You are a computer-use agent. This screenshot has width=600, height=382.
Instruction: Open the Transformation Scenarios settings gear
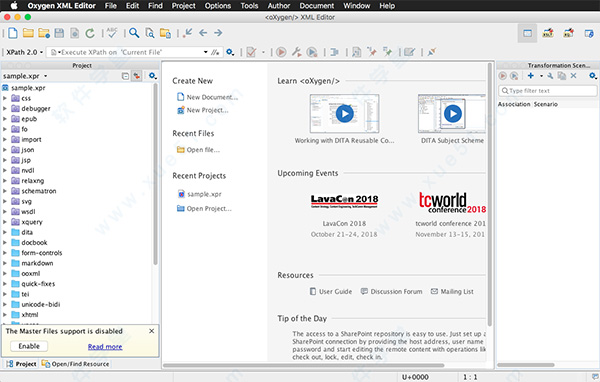point(593,76)
